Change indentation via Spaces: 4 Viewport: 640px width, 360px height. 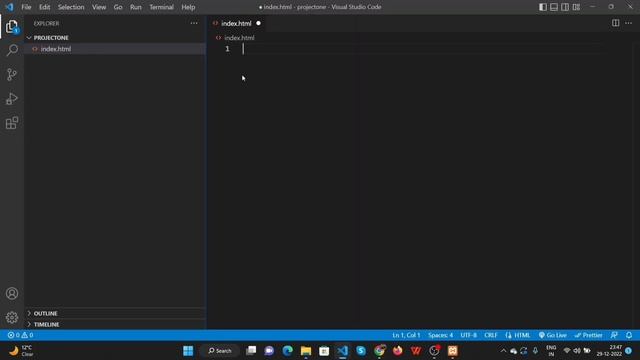[x=440, y=335]
